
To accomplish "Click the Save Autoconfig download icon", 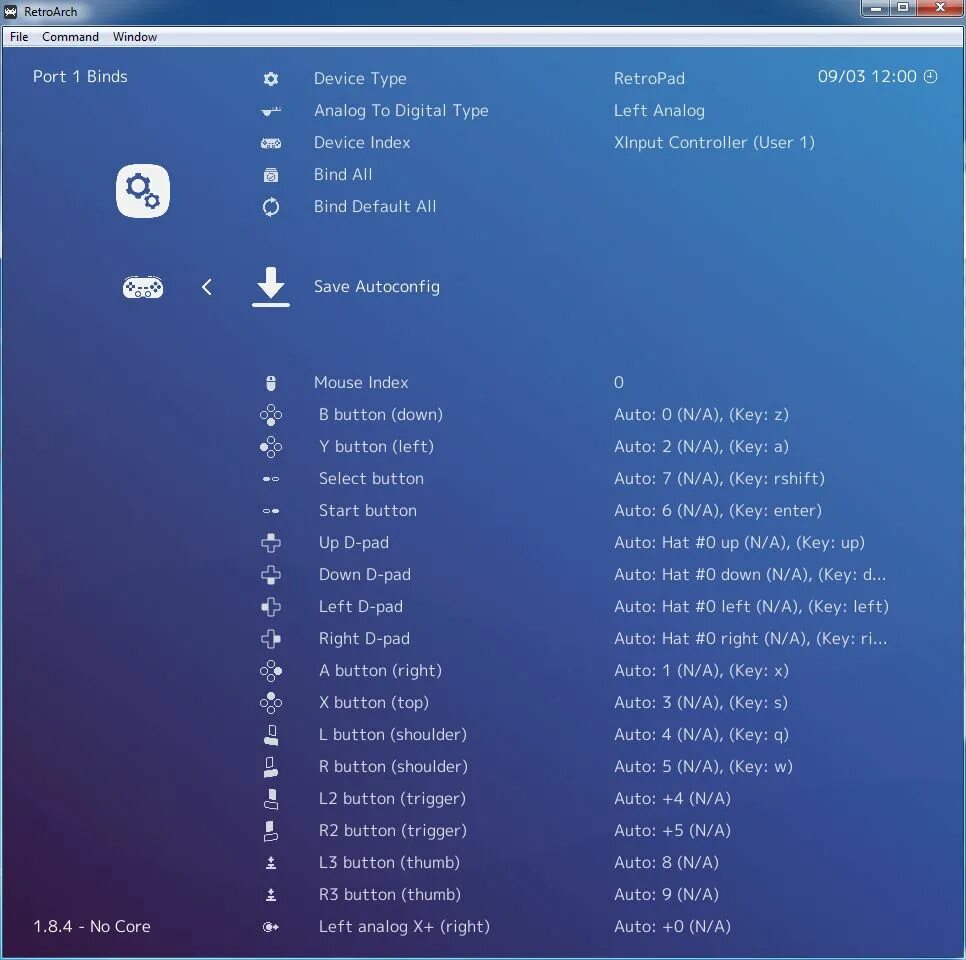I will point(271,287).
